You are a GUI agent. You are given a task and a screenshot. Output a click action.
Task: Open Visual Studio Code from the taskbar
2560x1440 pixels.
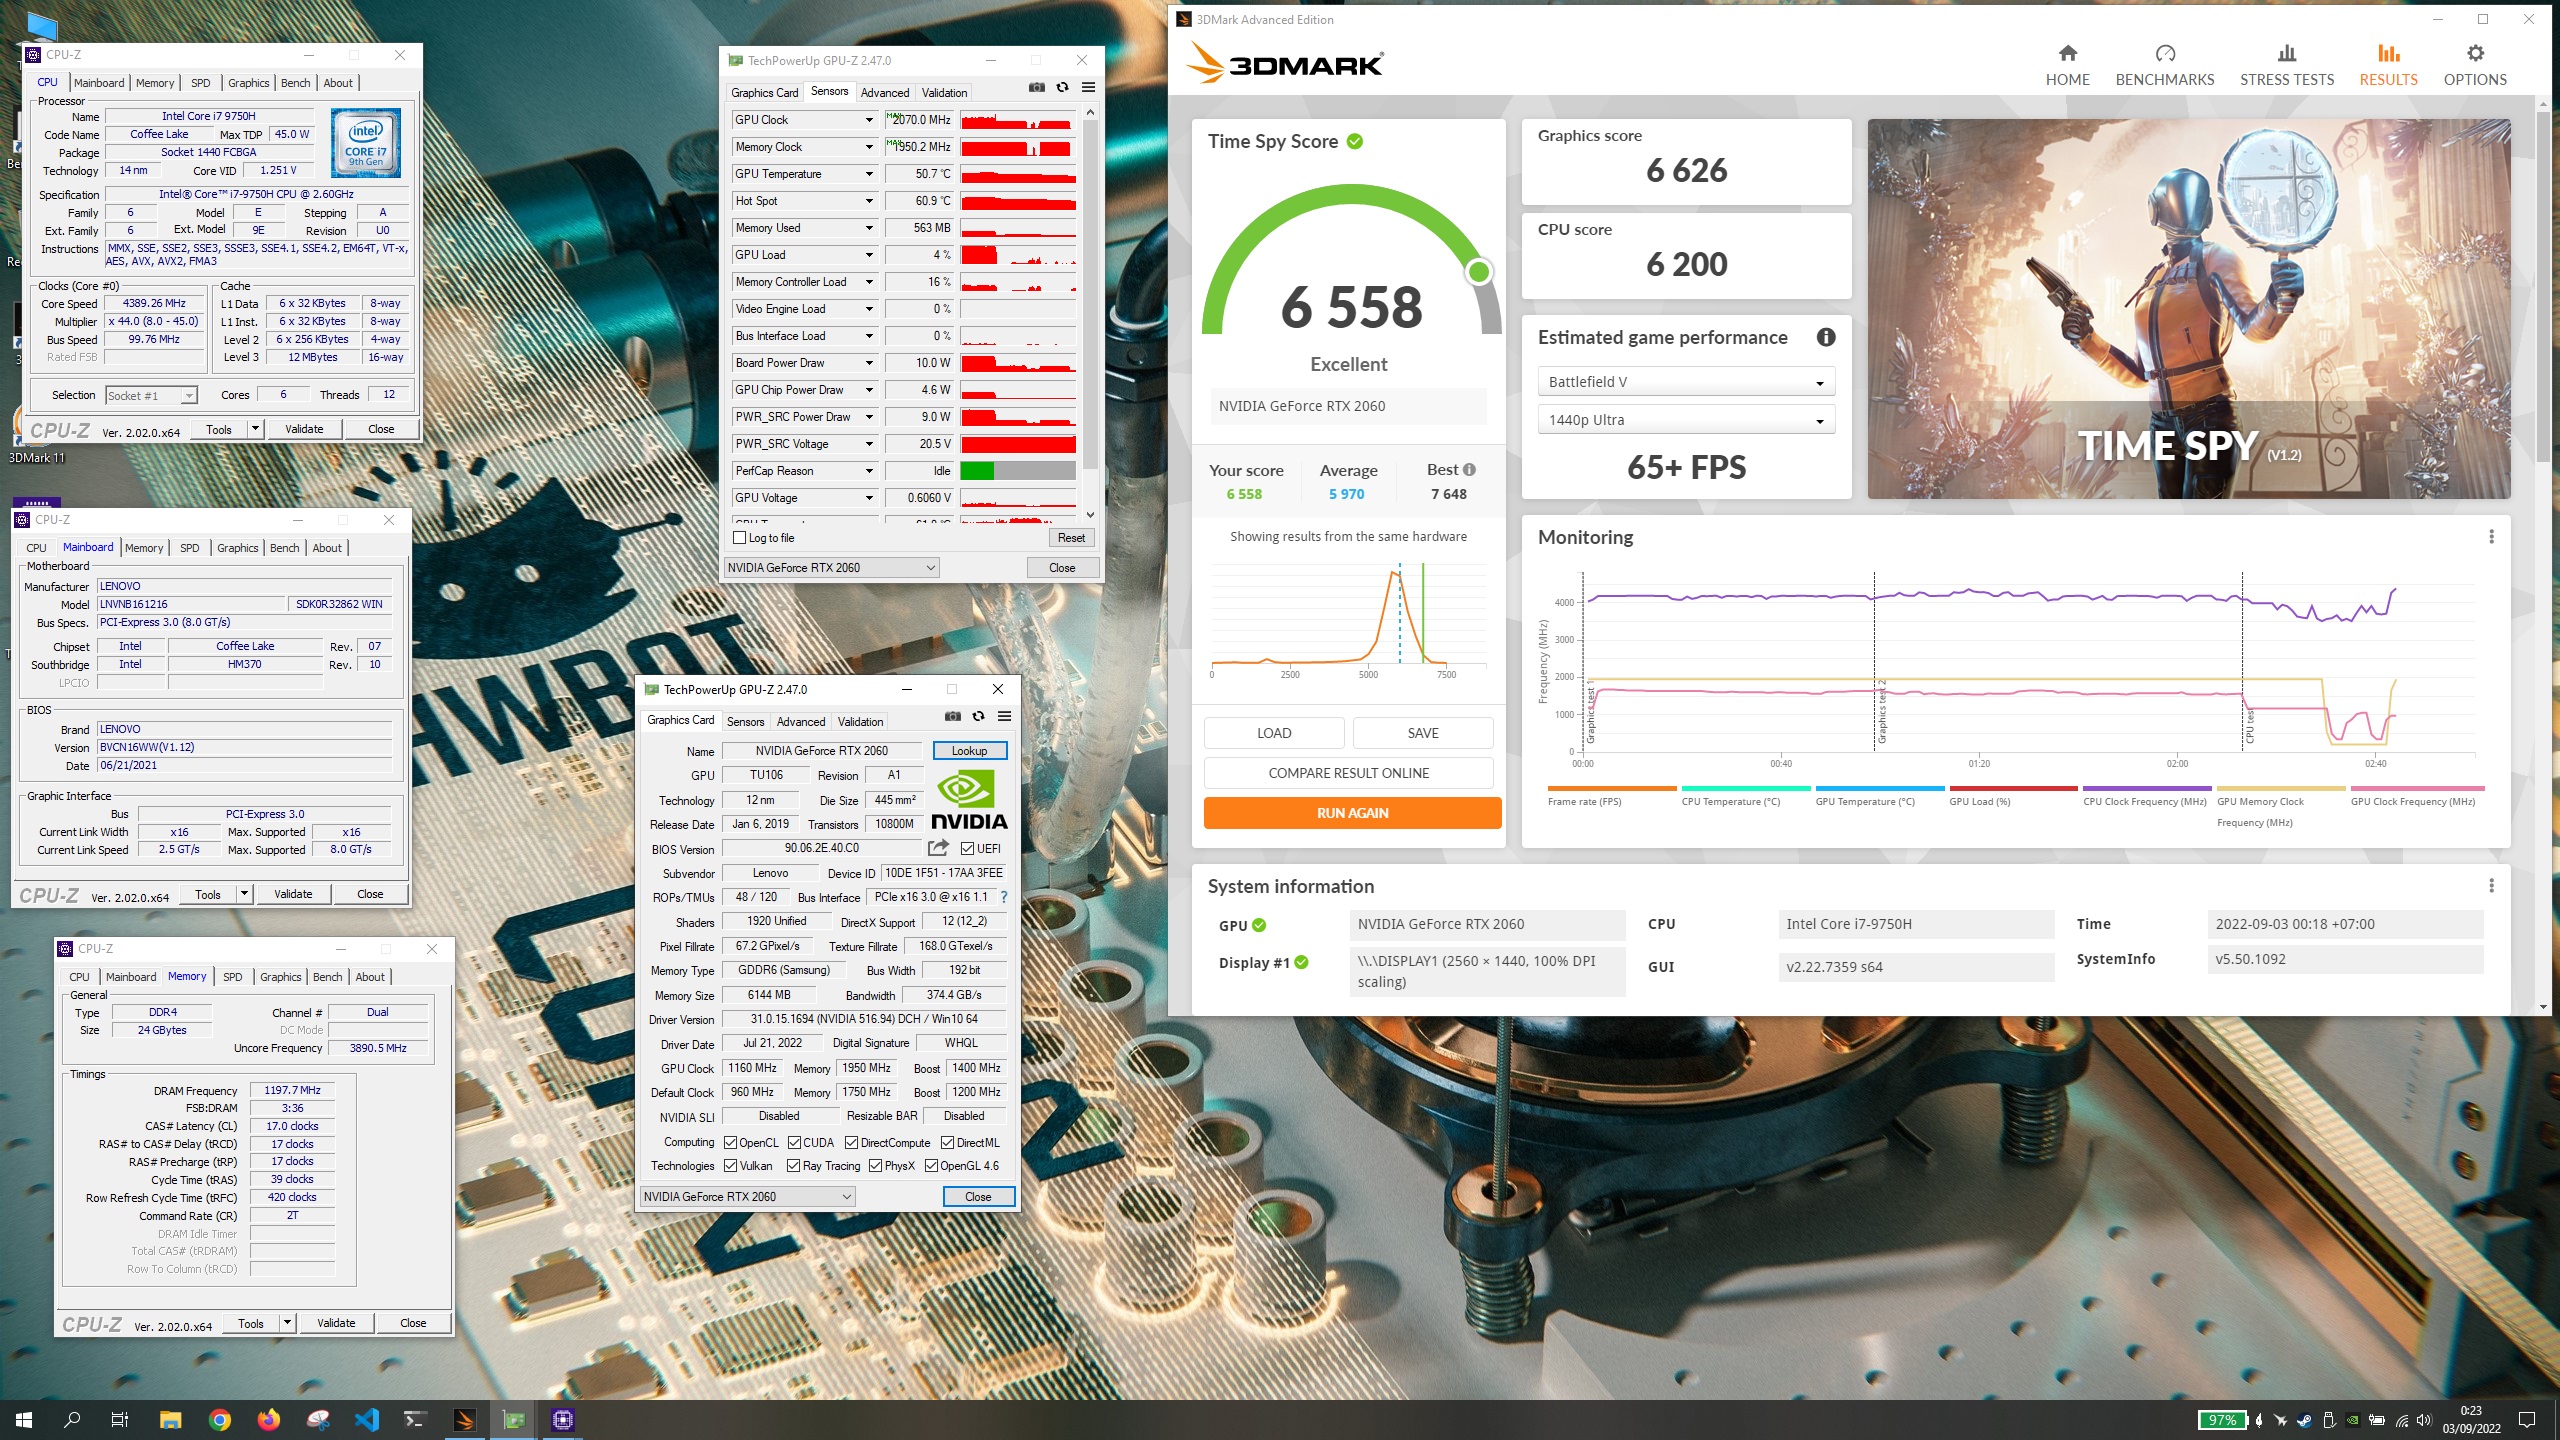(x=366, y=1420)
